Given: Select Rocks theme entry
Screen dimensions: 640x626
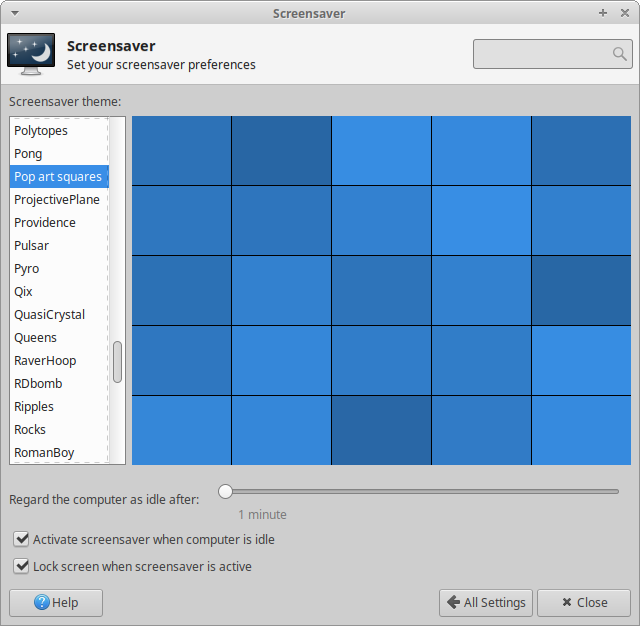Looking at the screenshot, I should (x=59, y=430).
